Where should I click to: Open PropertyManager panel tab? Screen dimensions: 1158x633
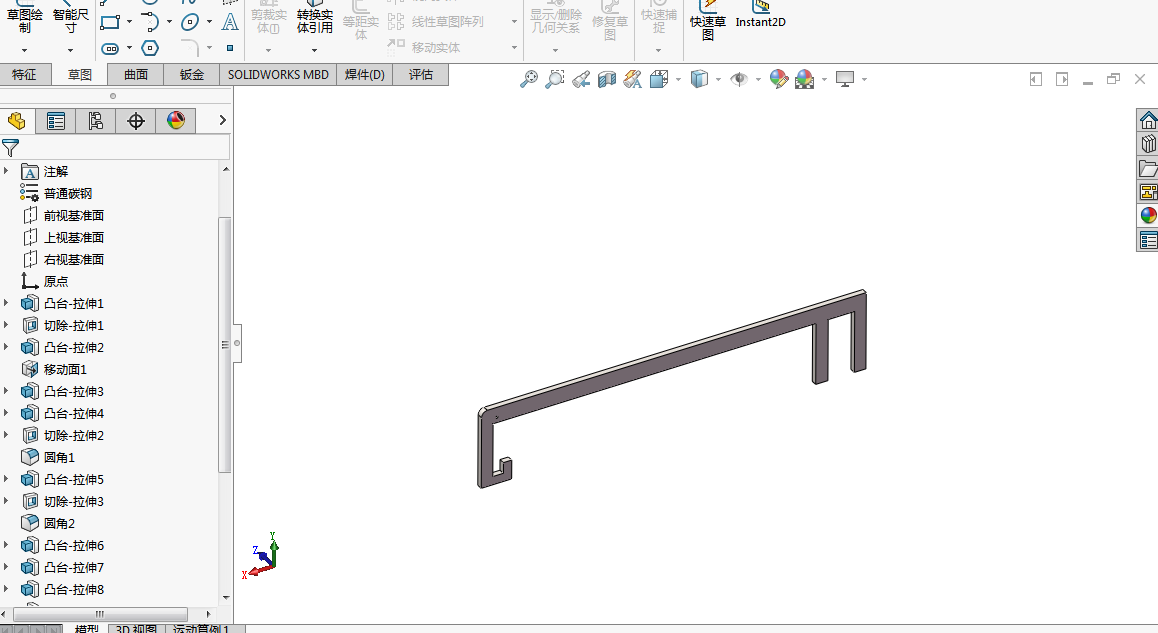point(55,120)
